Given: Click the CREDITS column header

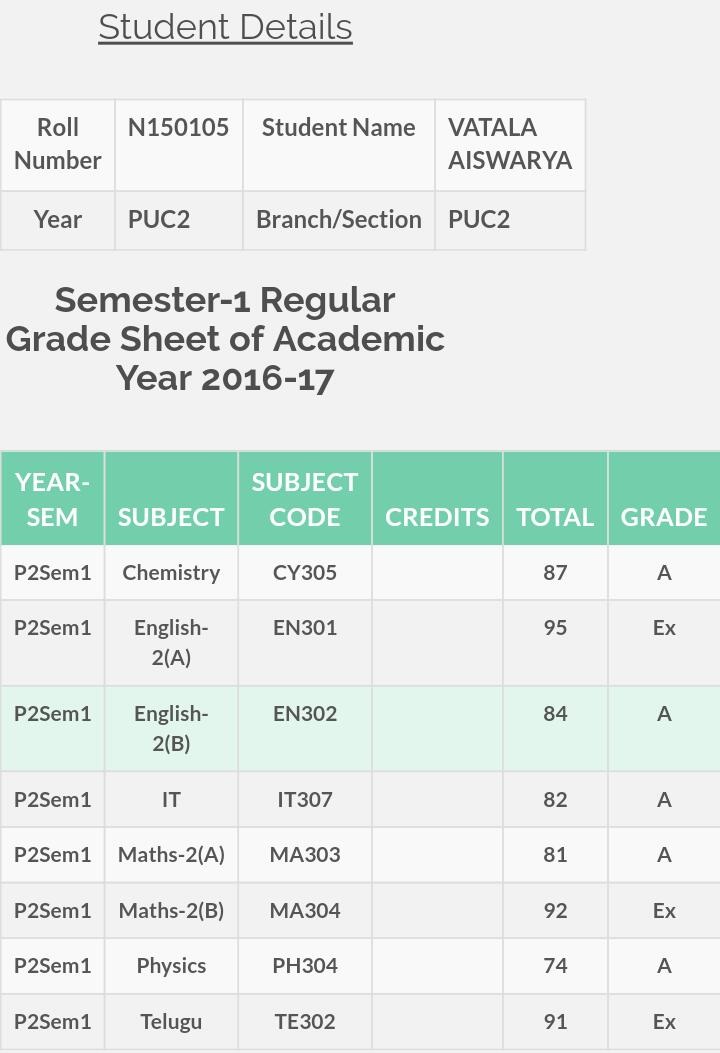Looking at the screenshot, I should click(x=437, y=499).
